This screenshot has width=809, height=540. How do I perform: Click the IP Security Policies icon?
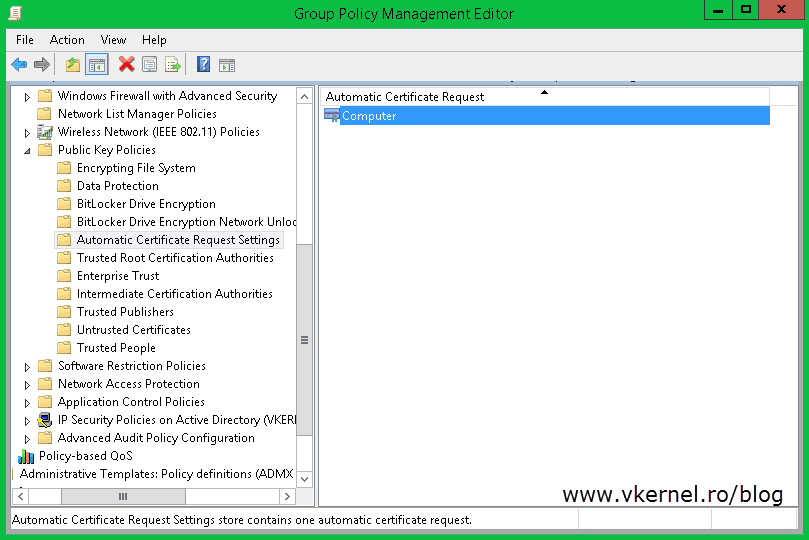(45, 420)
